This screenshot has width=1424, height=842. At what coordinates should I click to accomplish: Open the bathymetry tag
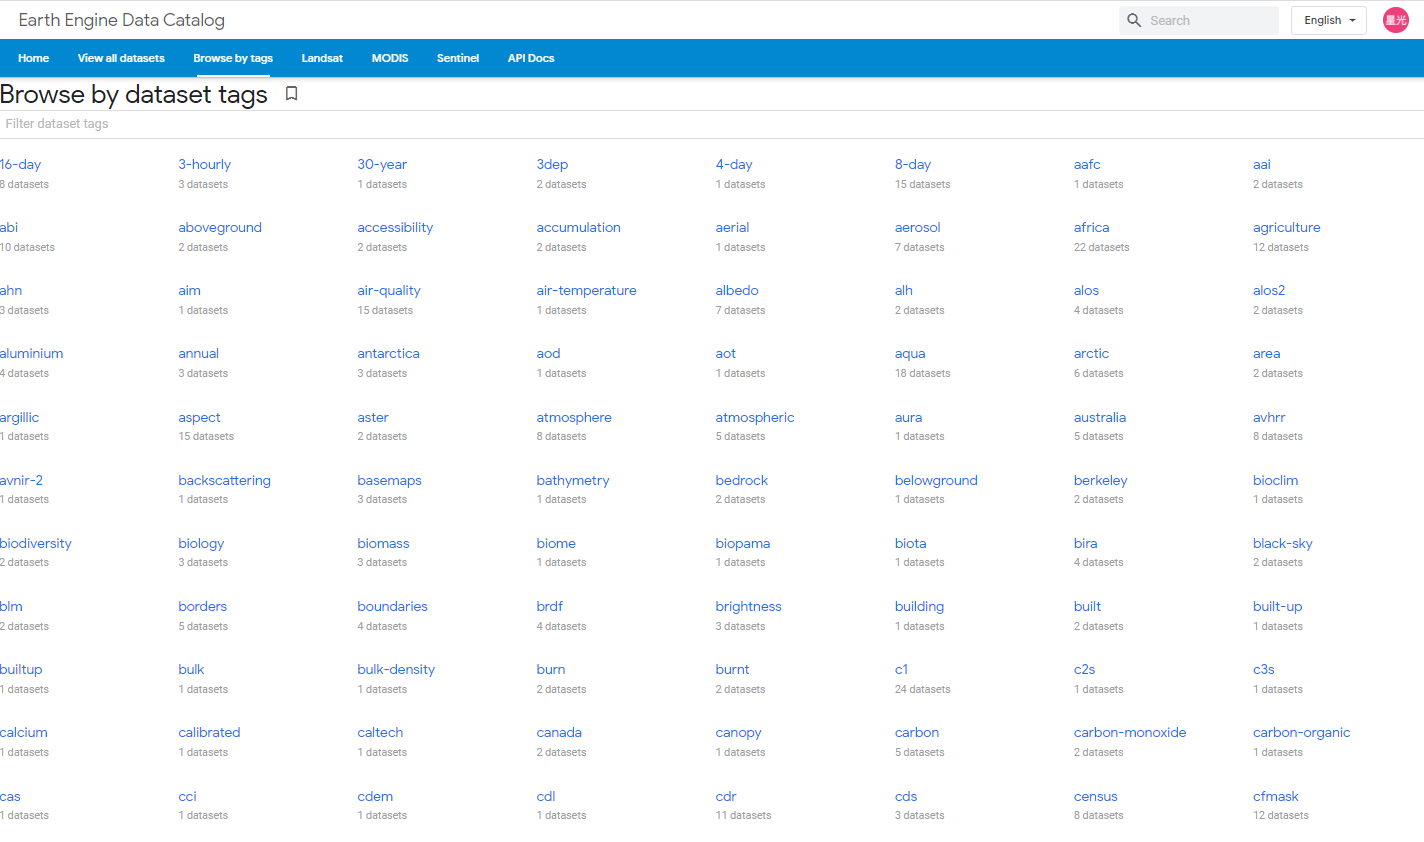(x=572, y=480)
